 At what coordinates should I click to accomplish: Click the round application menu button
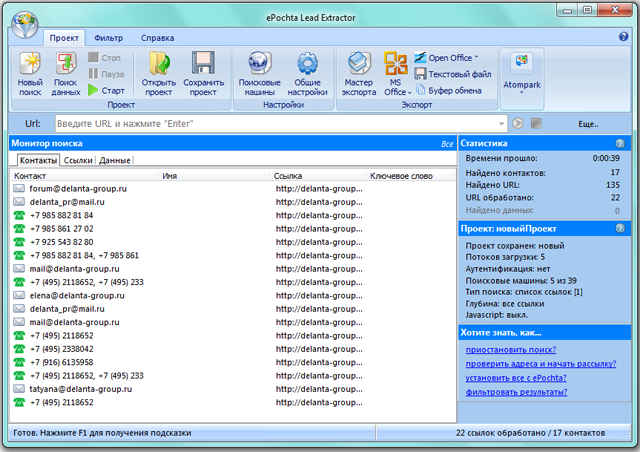click(24, 24)
